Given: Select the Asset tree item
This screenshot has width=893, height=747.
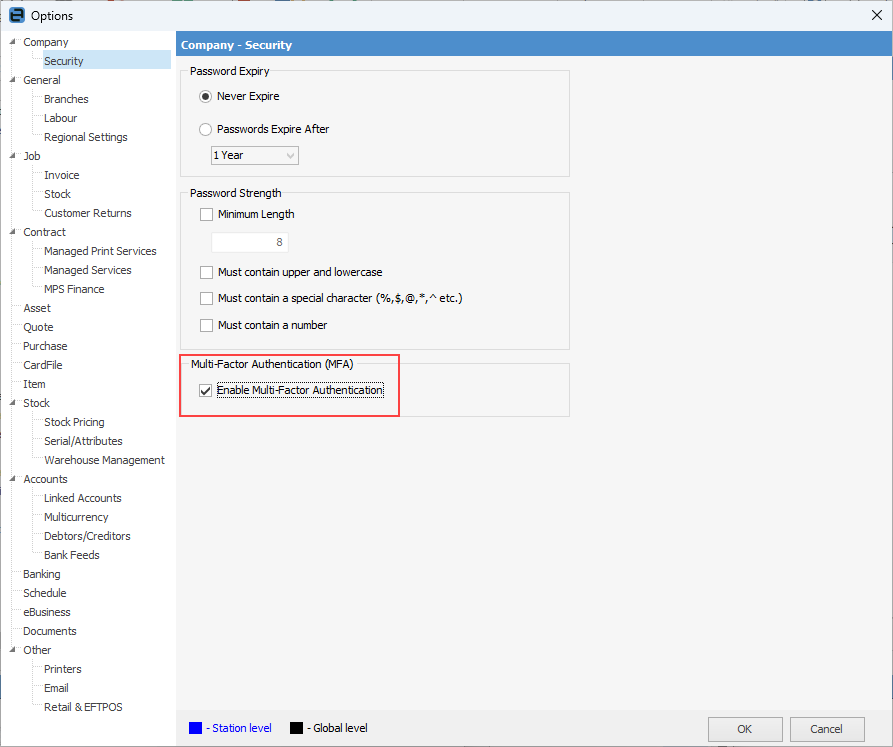Looking at the screenshot, I should click(37, 308).
